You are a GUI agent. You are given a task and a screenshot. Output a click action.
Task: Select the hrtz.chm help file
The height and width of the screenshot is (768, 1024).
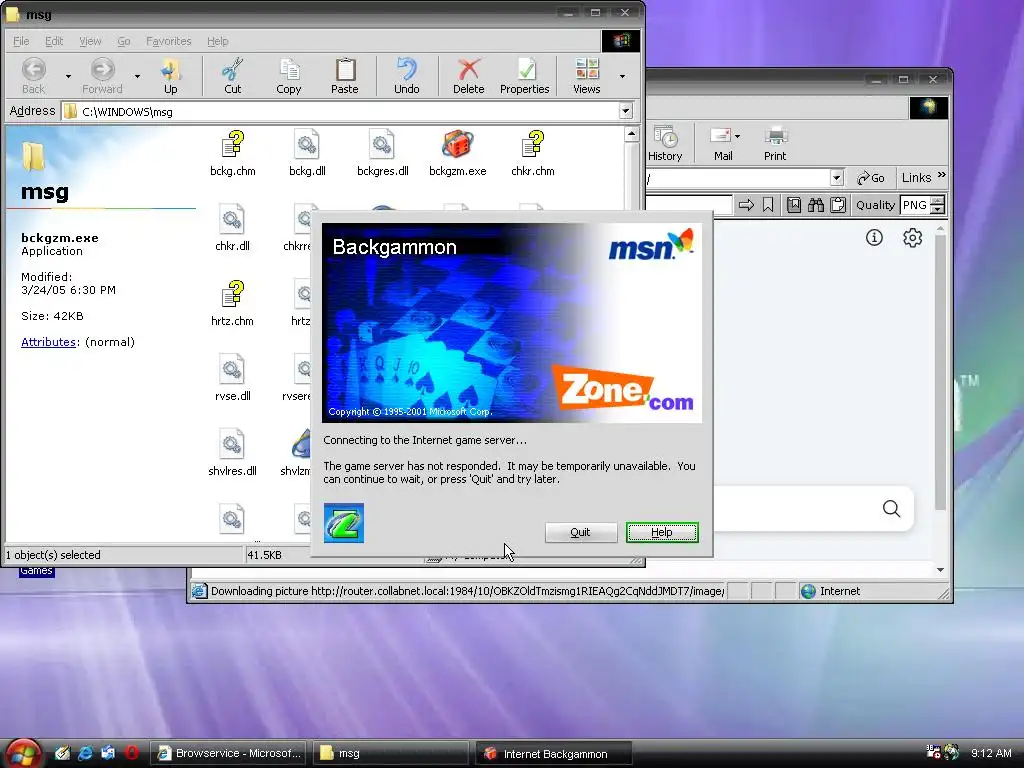[232, 304]
